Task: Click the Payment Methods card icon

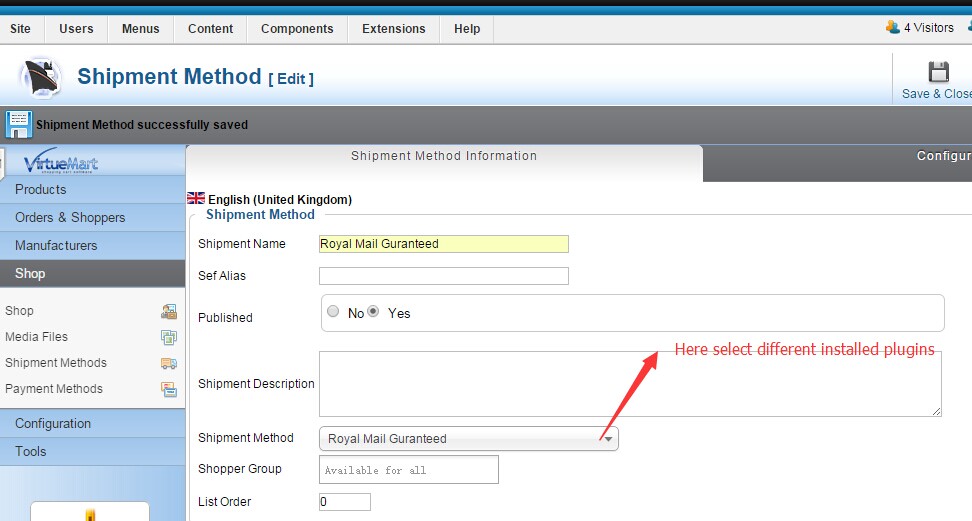Action: [x=169, y=390]
